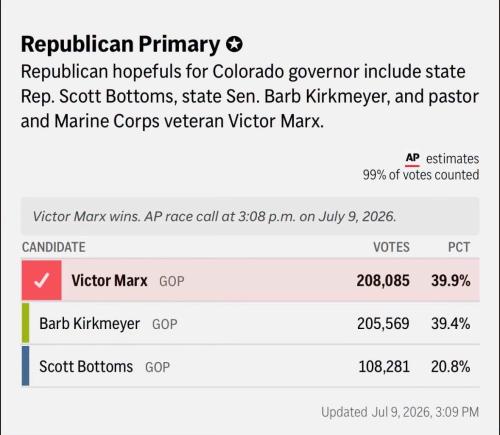Click the Colorado governor description paragraph
The image size is (500, 435).
coord(250,96)
